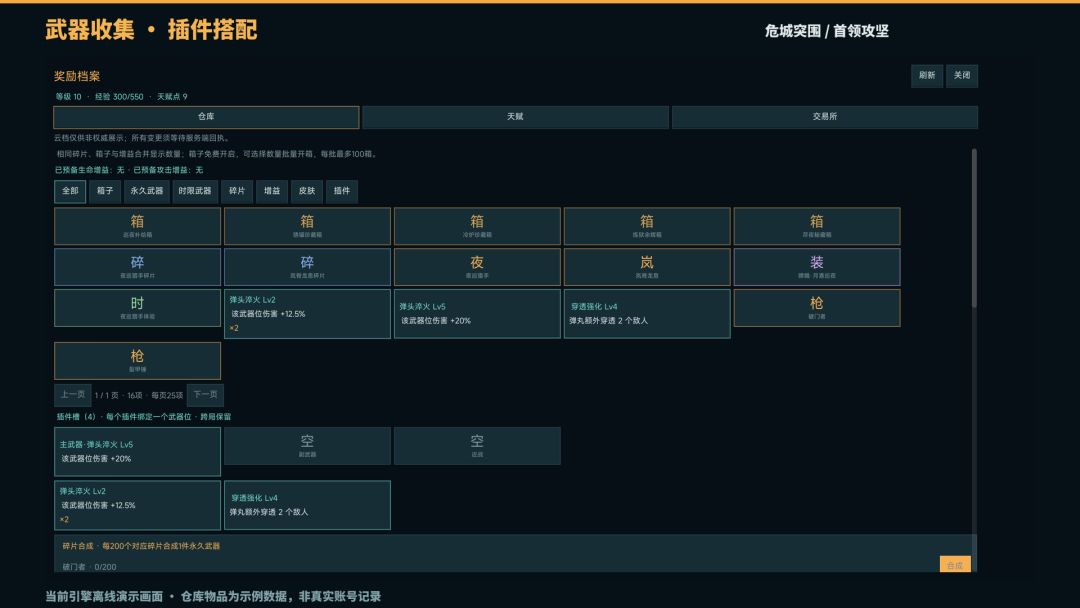The height and width of the screenshot is (608, 1080).
Task: Filter inventory by 箱子
Action: 105,191
